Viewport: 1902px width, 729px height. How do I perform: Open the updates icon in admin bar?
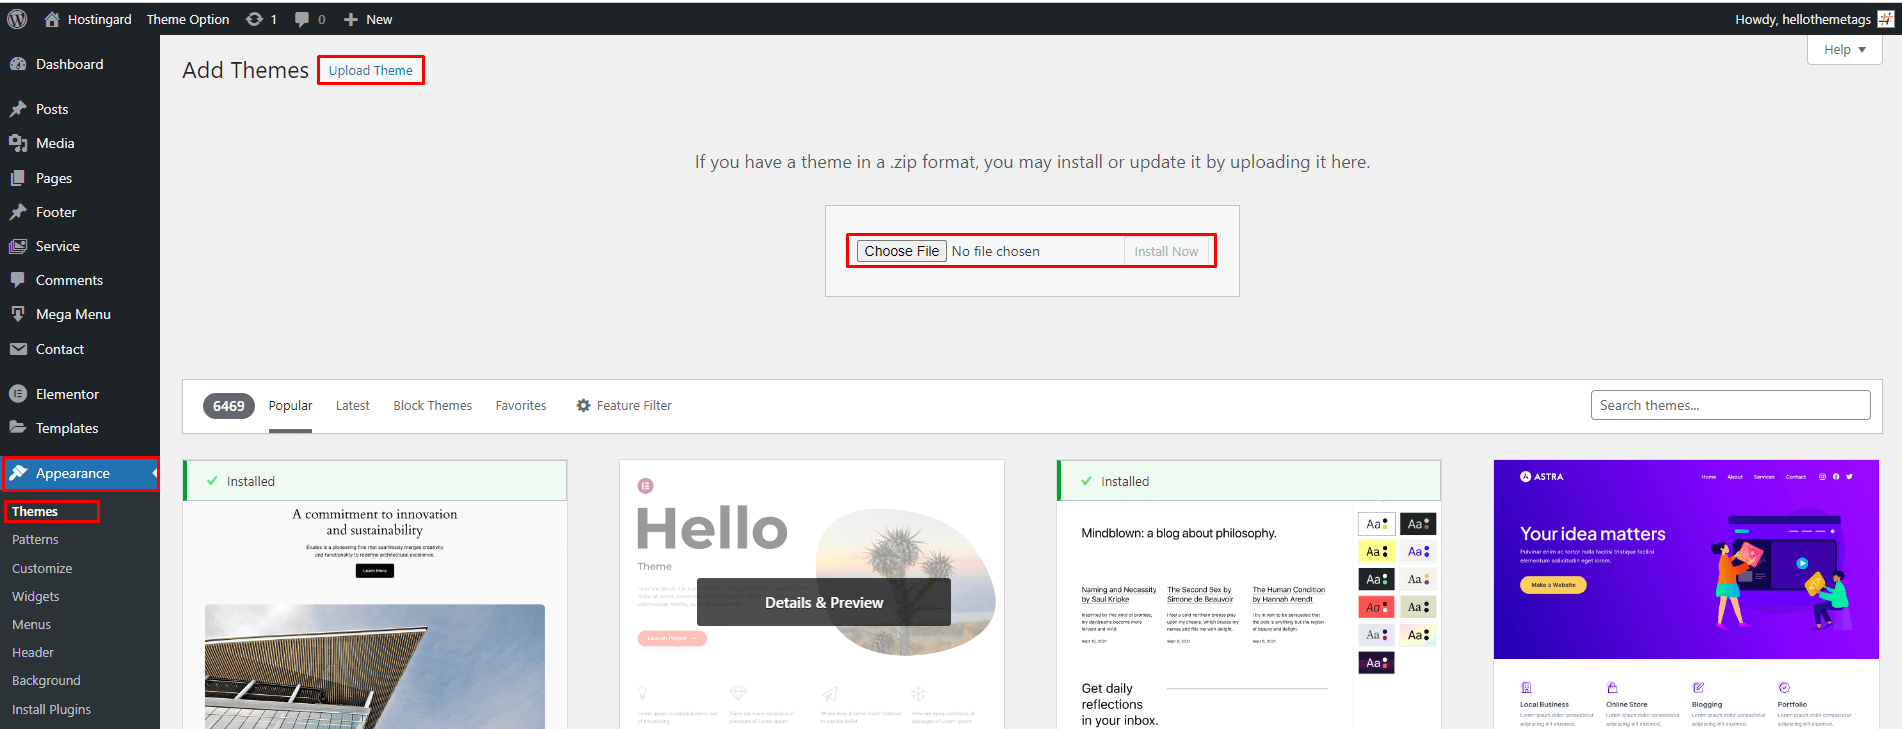tap(255, 19)
